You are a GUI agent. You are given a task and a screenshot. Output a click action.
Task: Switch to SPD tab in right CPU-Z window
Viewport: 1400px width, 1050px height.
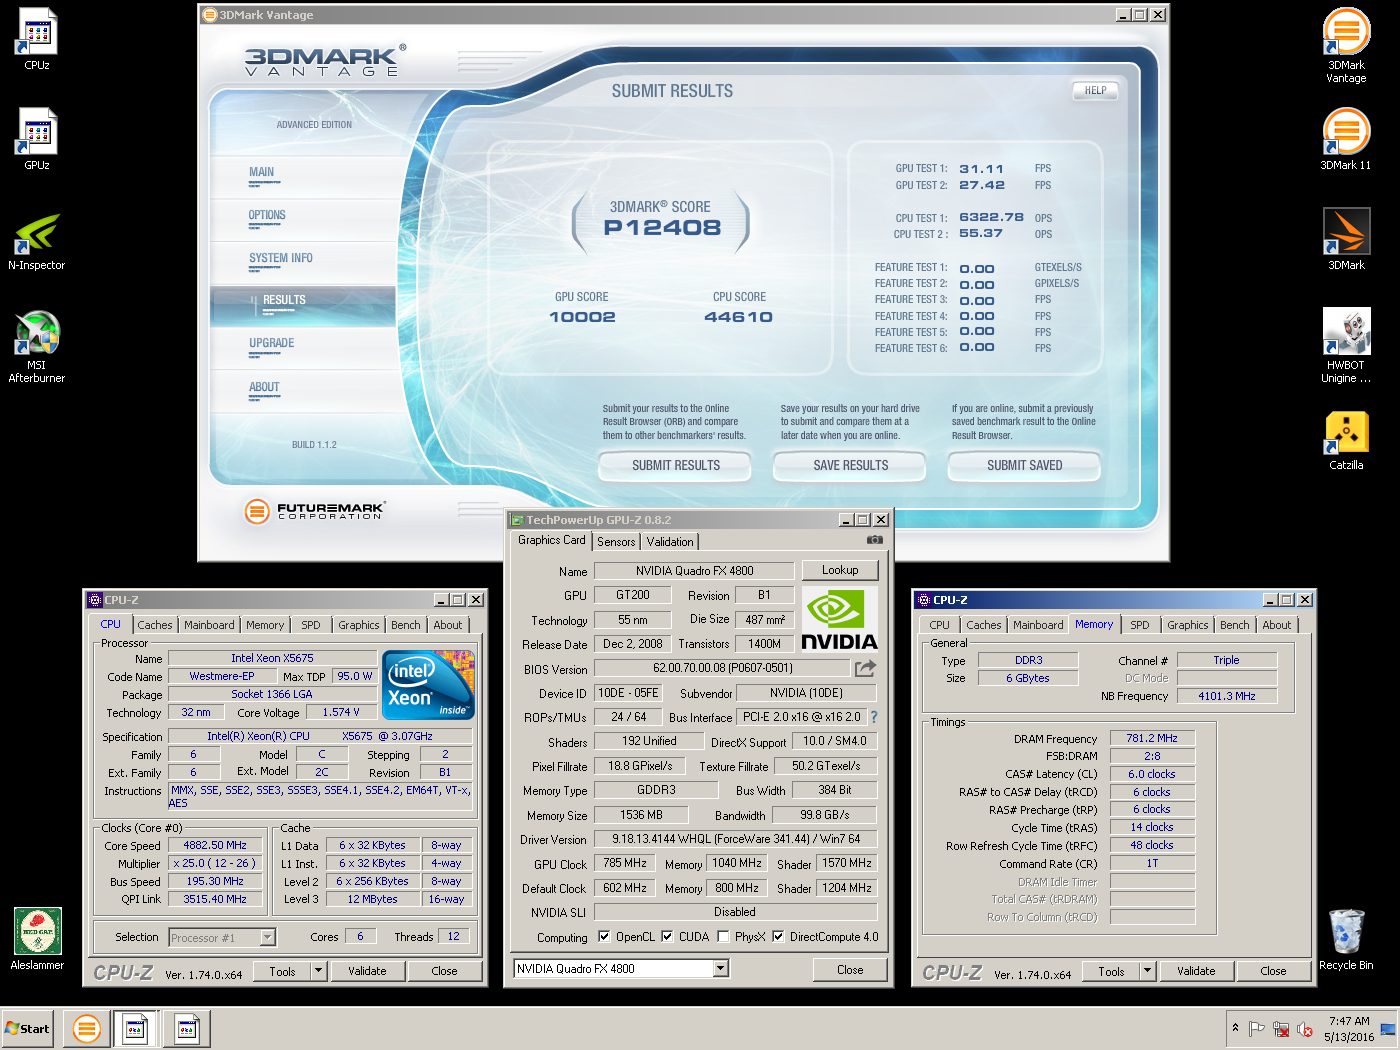[x=1140, y=625]
